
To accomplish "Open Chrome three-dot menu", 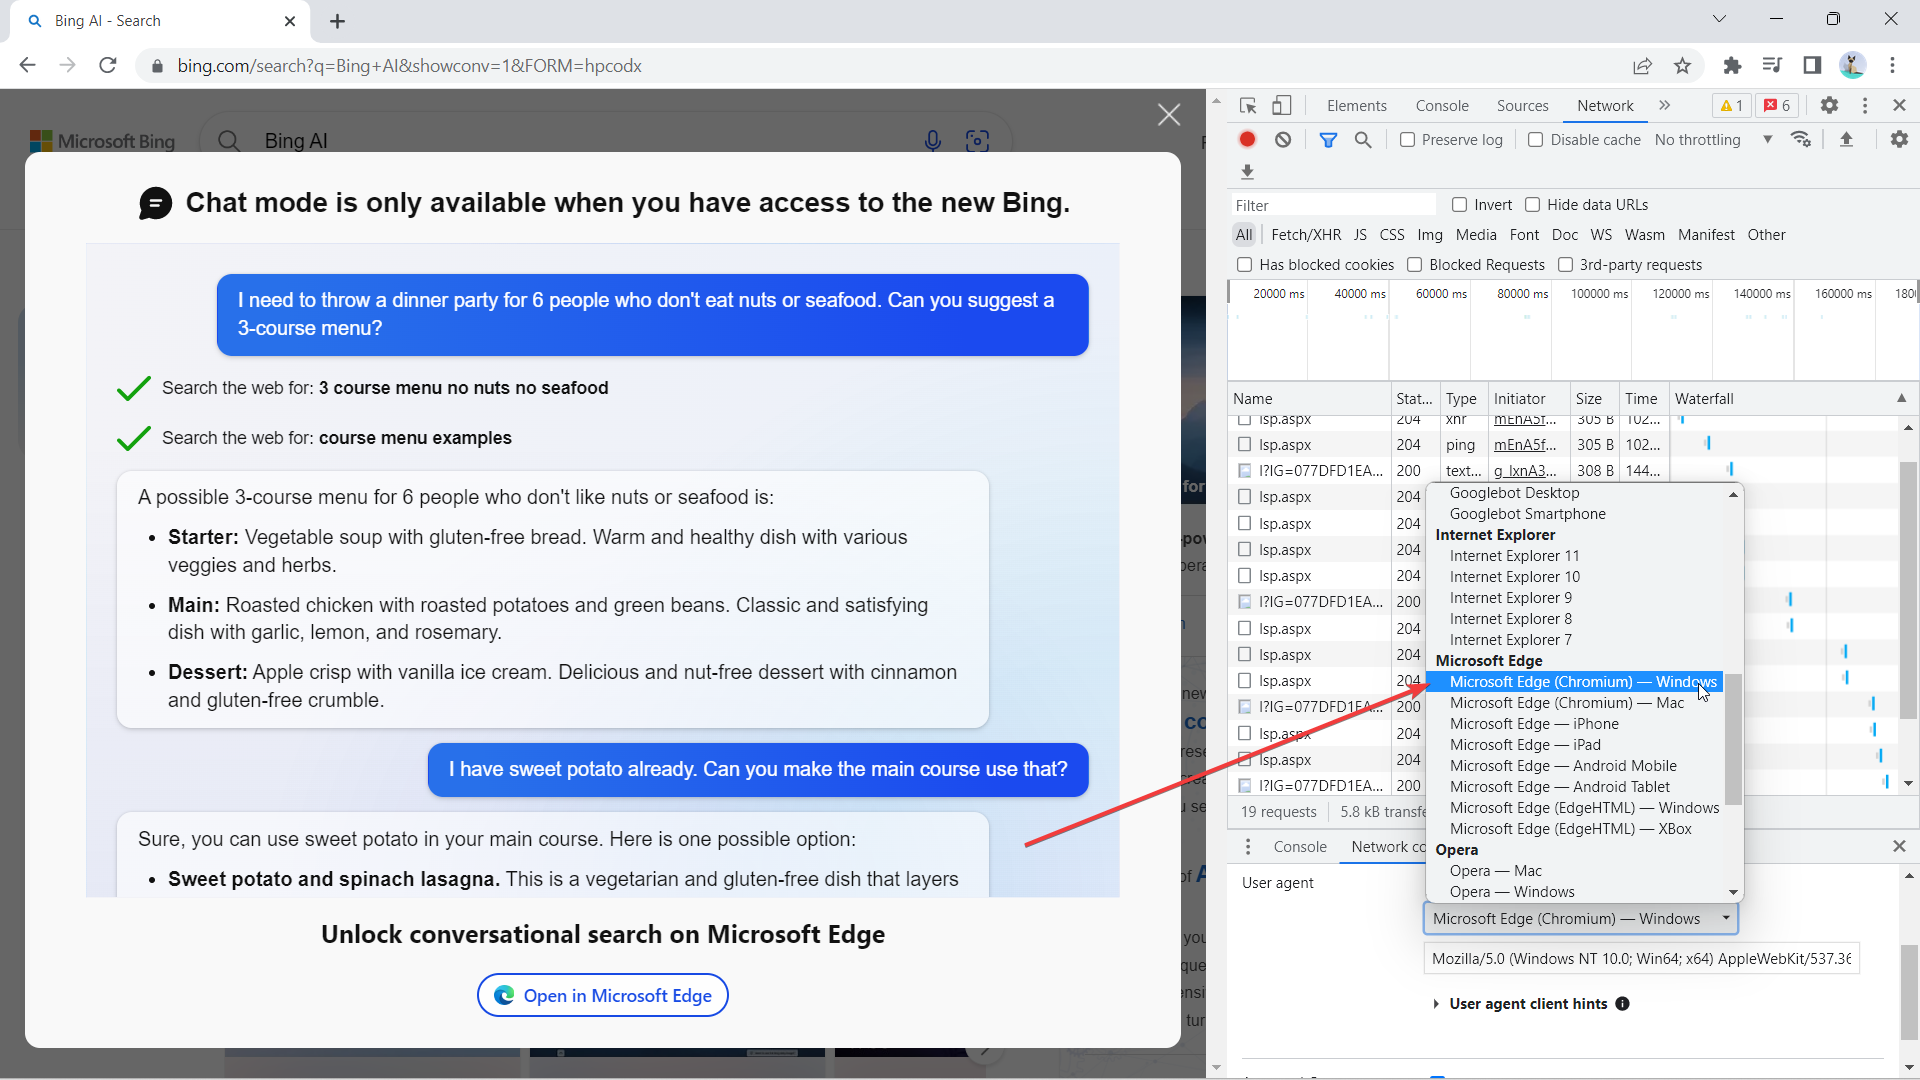I will 1892,66.
